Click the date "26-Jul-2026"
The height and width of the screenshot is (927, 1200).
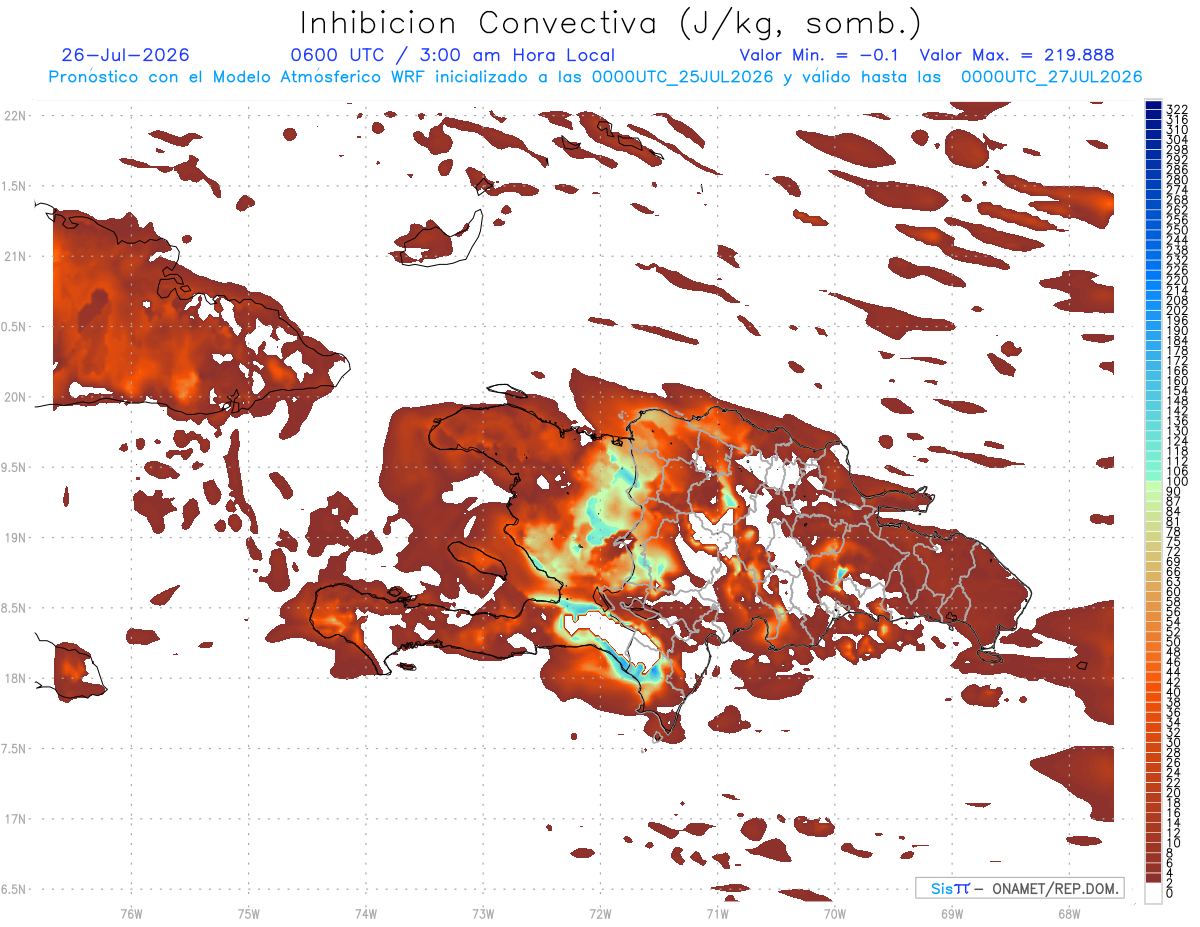pos(125,55)
